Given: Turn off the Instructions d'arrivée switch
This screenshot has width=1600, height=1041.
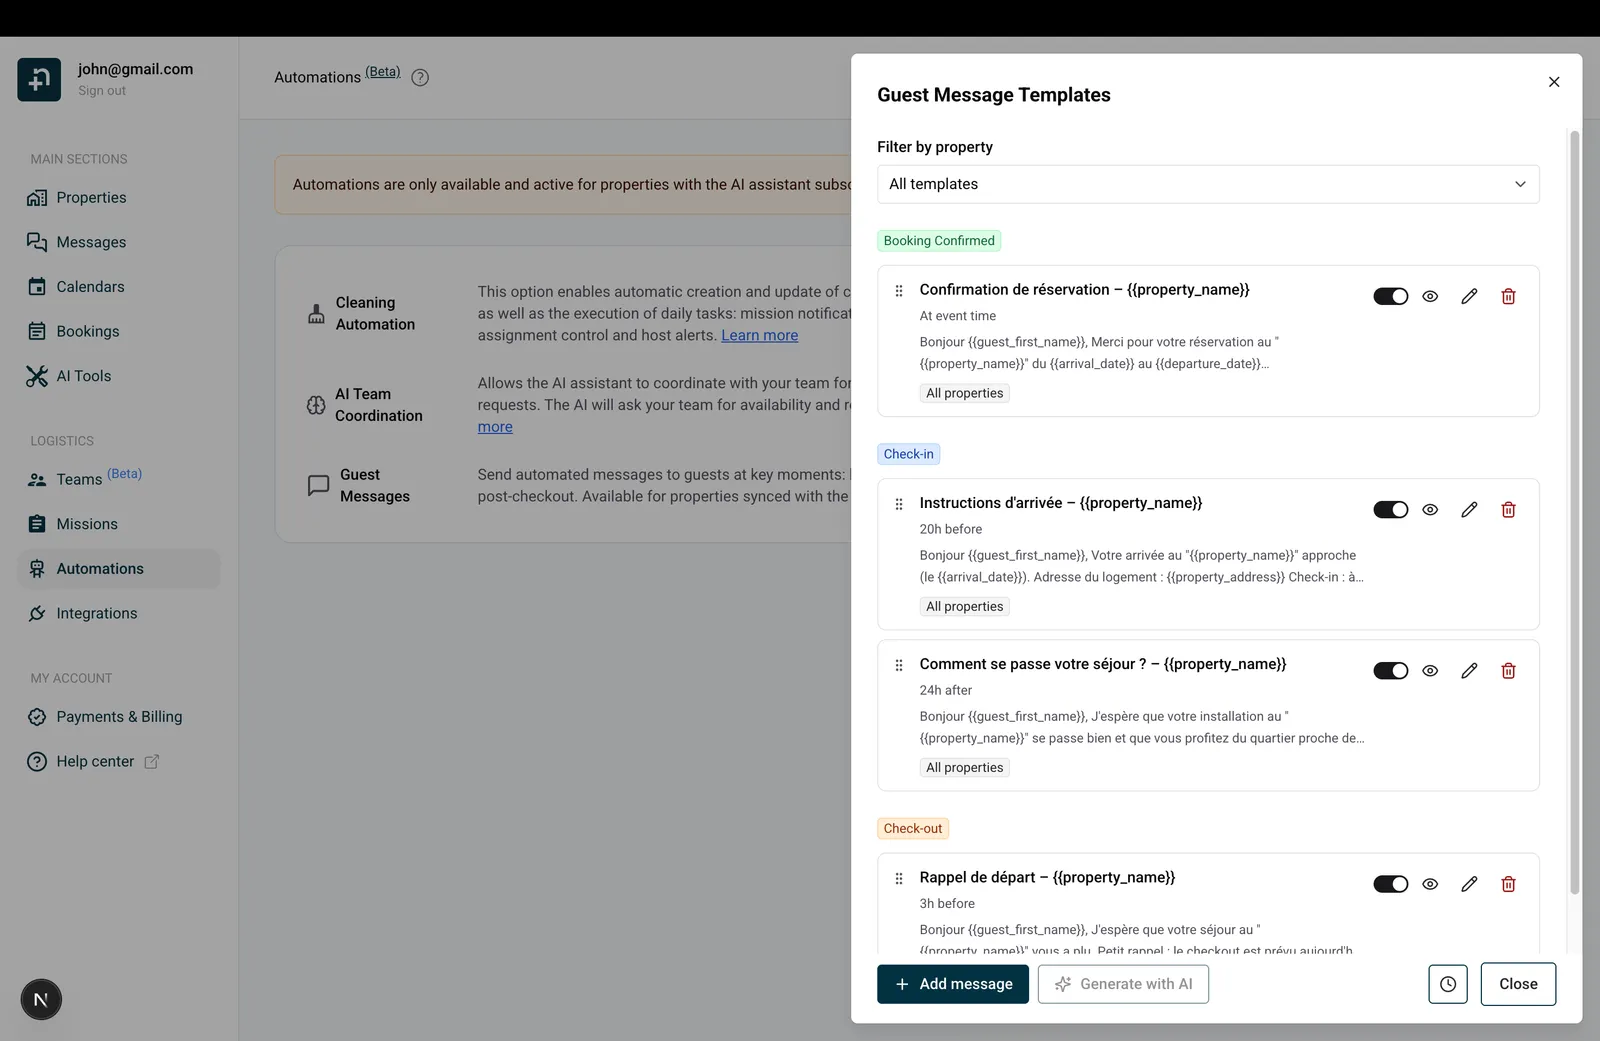Looking at the screenshot, I should (x=1390, y=510).
